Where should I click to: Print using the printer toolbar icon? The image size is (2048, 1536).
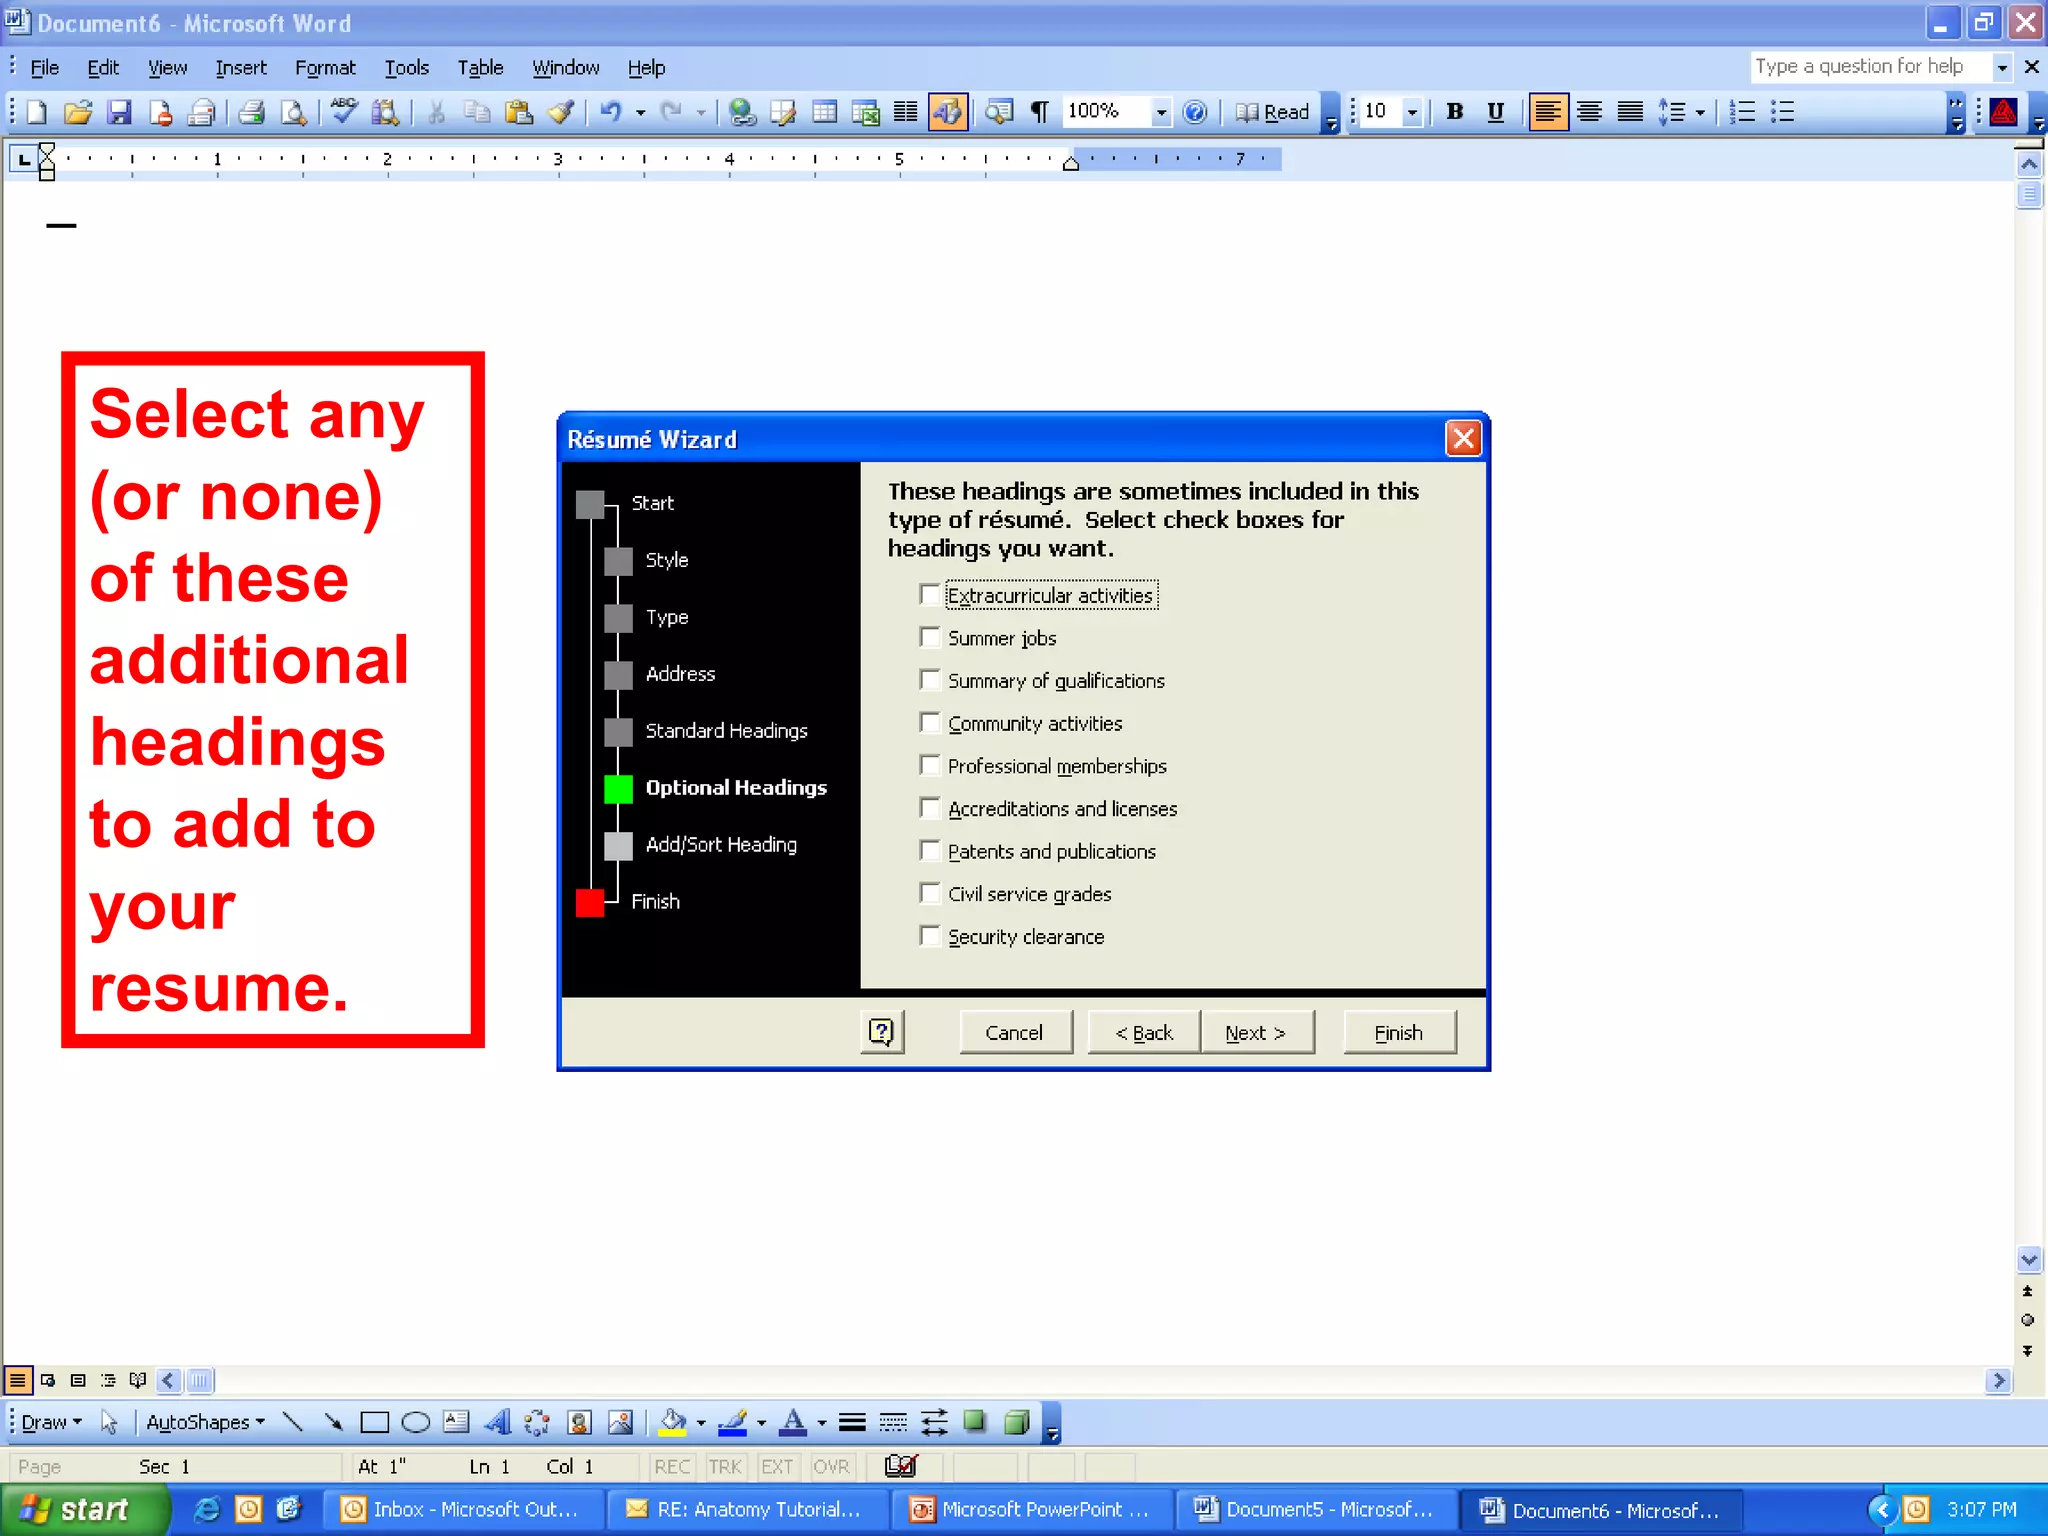click(x=252, y=112)
